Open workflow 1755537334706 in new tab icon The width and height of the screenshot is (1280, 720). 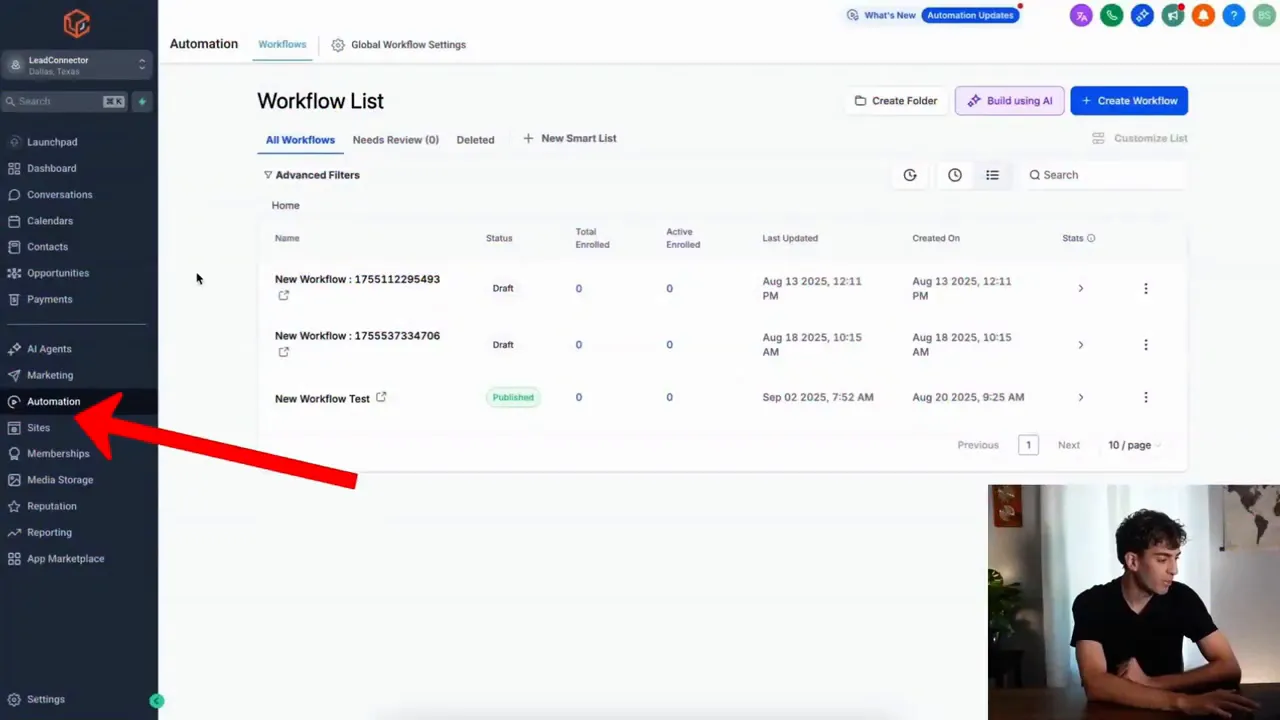(284, 352)
